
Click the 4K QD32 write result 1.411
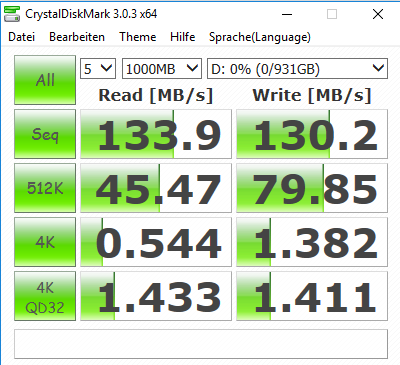[x=312, y=296]
